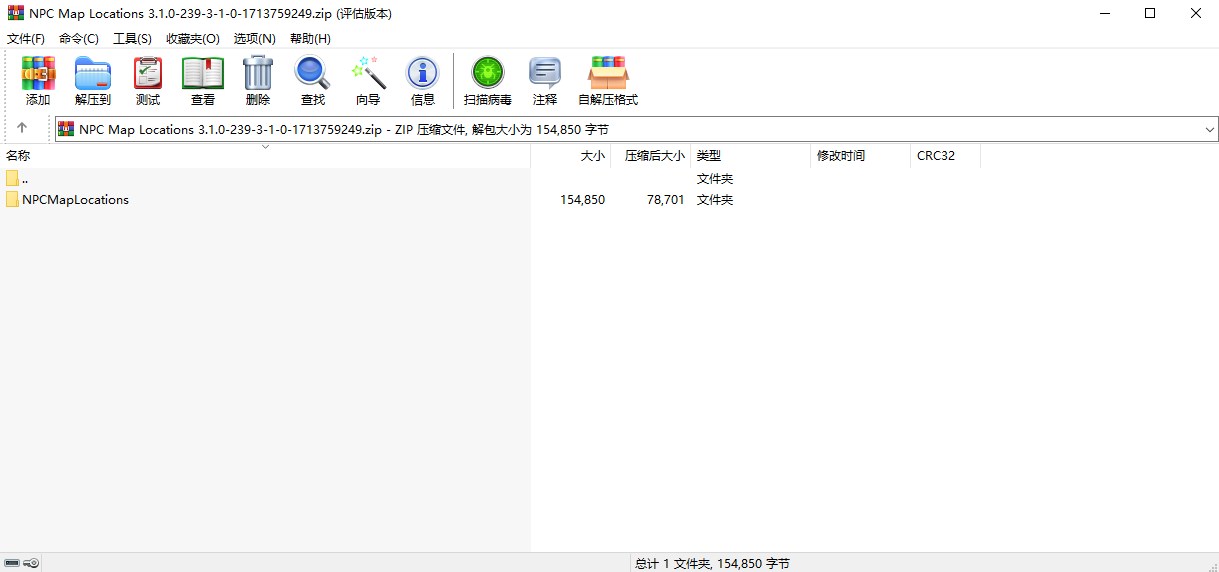
Task: Open the 帮助(H) menu
Action: (310, 38)
